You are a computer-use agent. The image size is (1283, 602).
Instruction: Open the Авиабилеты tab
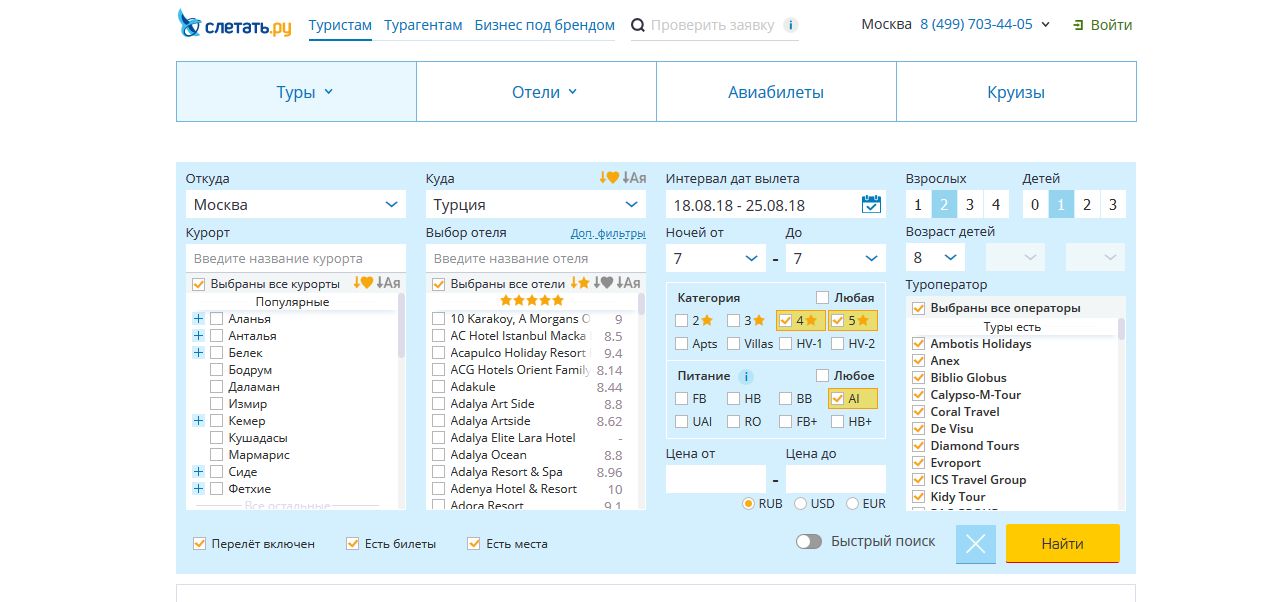776,92
